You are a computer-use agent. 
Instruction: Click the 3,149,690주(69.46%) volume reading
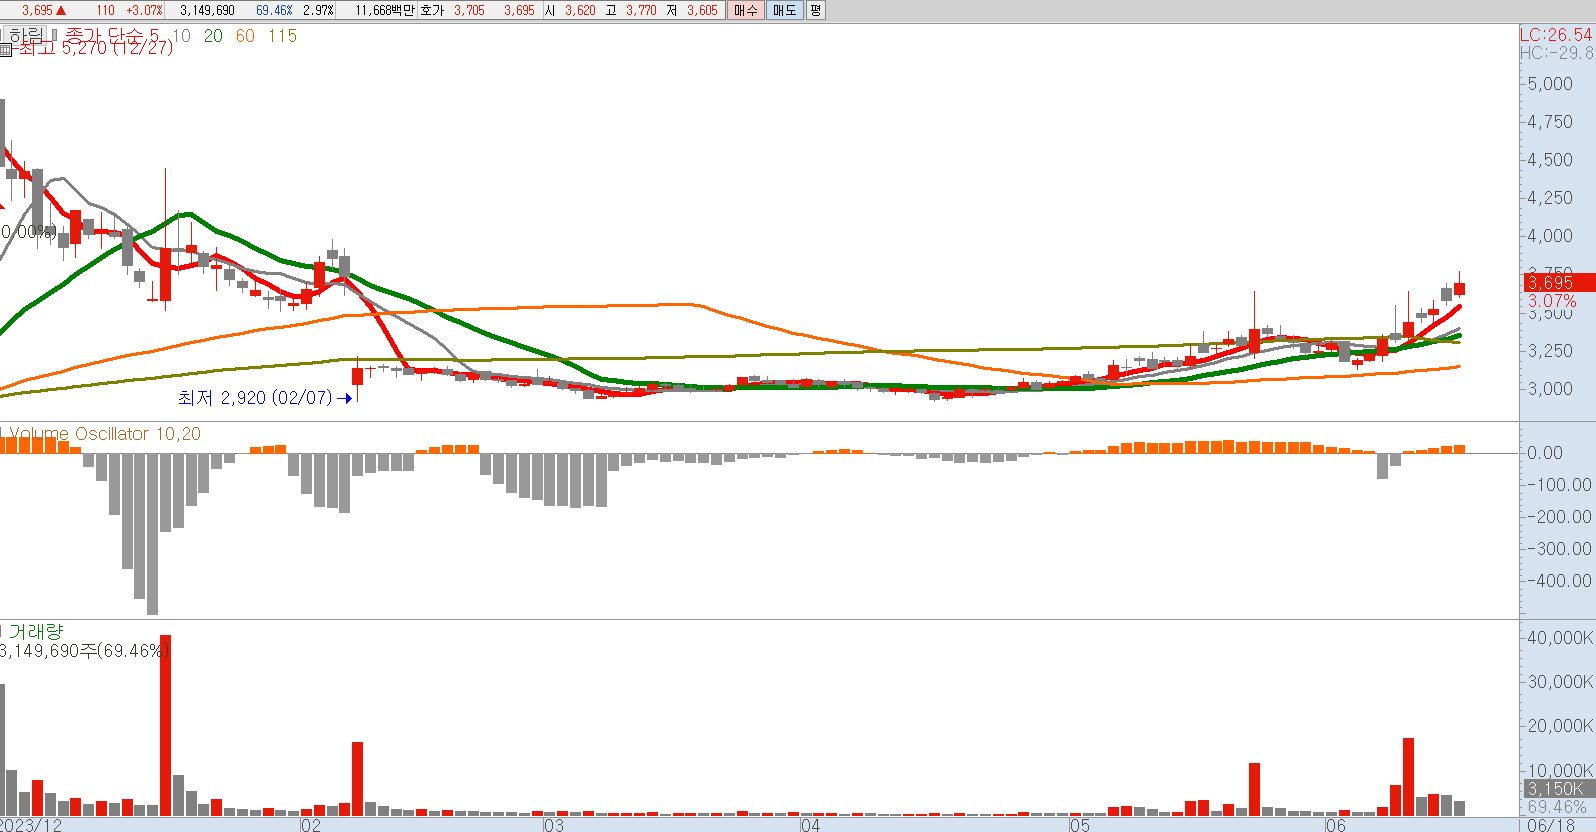[83, 651]
